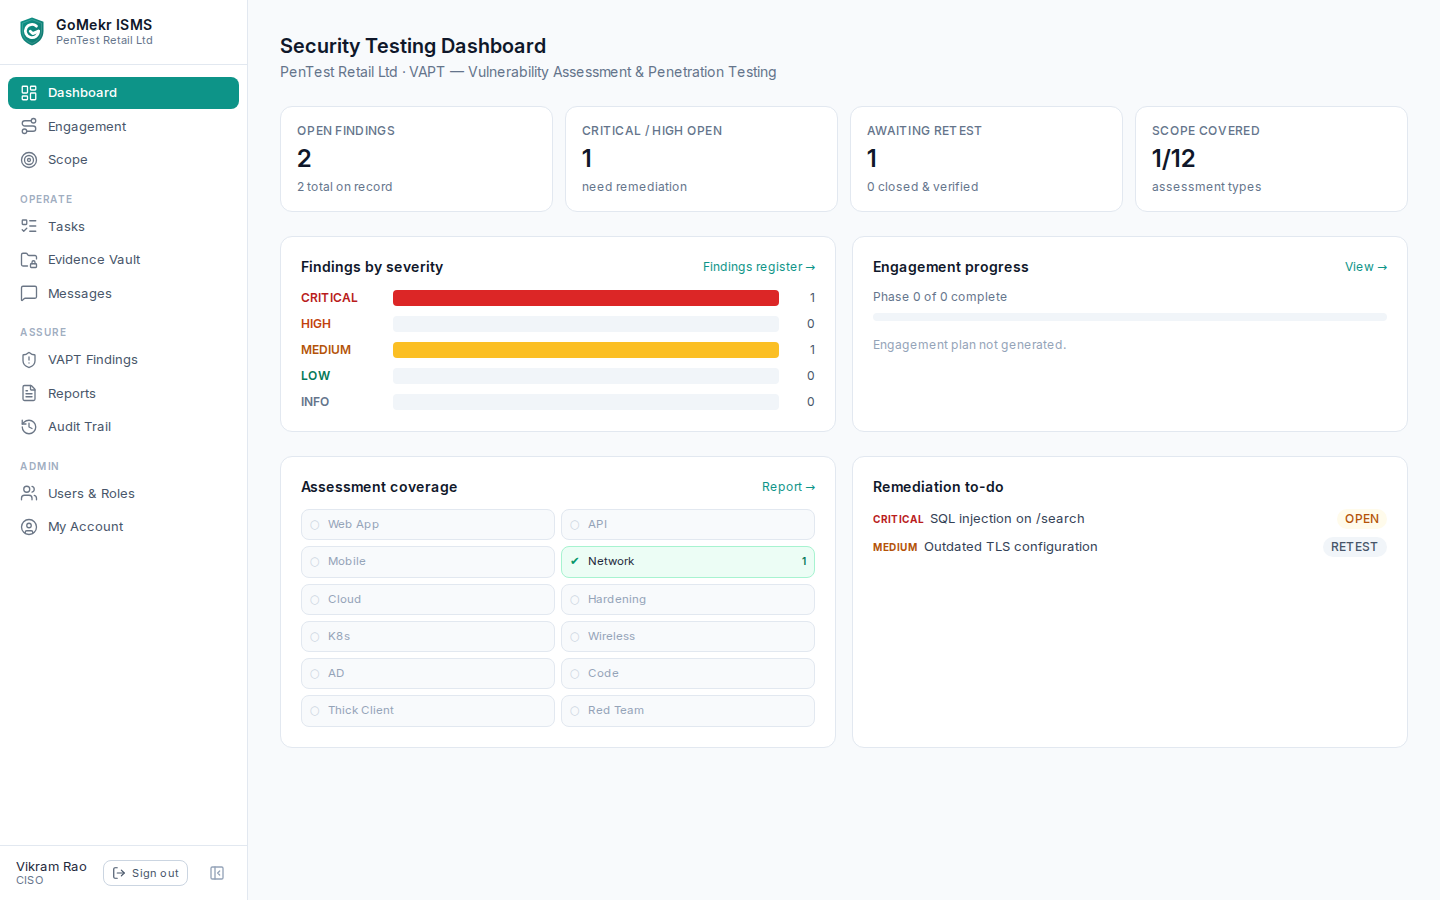This screenshot has width=1440, height=900.
Task: Select the Web App coverage tile
Action: click(428, 524)
